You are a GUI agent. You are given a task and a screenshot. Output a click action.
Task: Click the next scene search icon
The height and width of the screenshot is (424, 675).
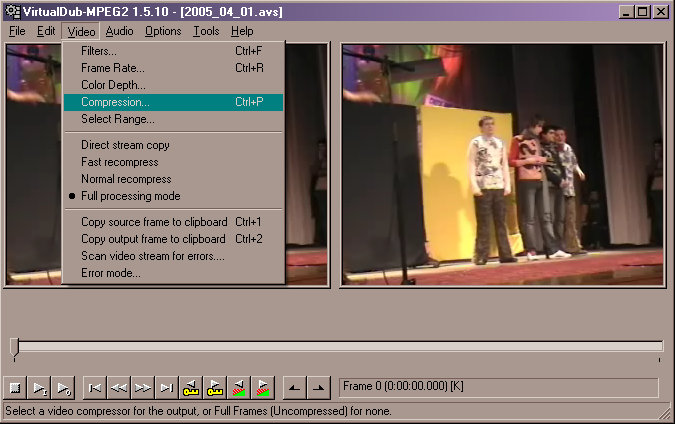coord(263,387)
